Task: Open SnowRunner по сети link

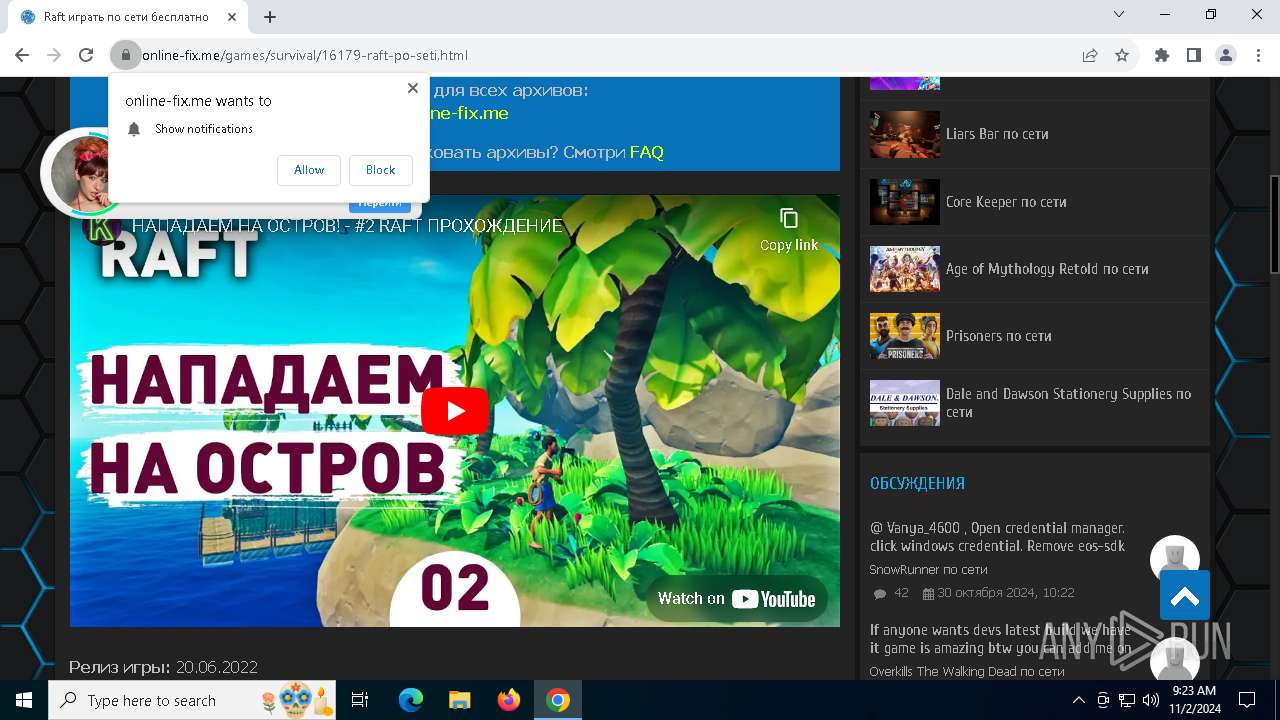Action: pos(928,570)
